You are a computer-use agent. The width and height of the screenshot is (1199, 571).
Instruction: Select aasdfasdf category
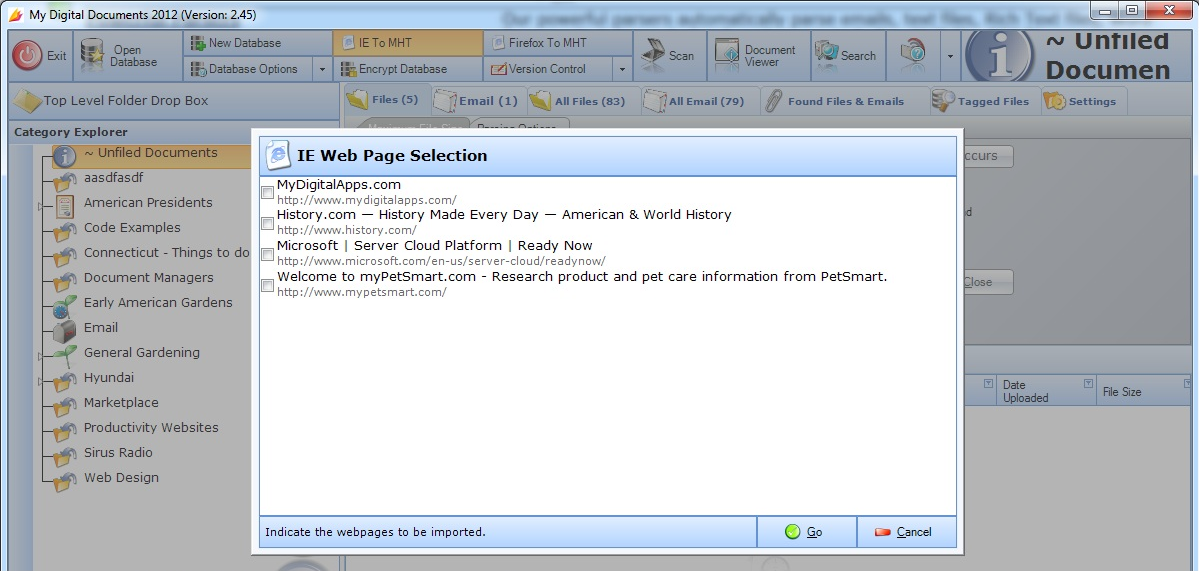pyautogui.click(x=113, y=178)
